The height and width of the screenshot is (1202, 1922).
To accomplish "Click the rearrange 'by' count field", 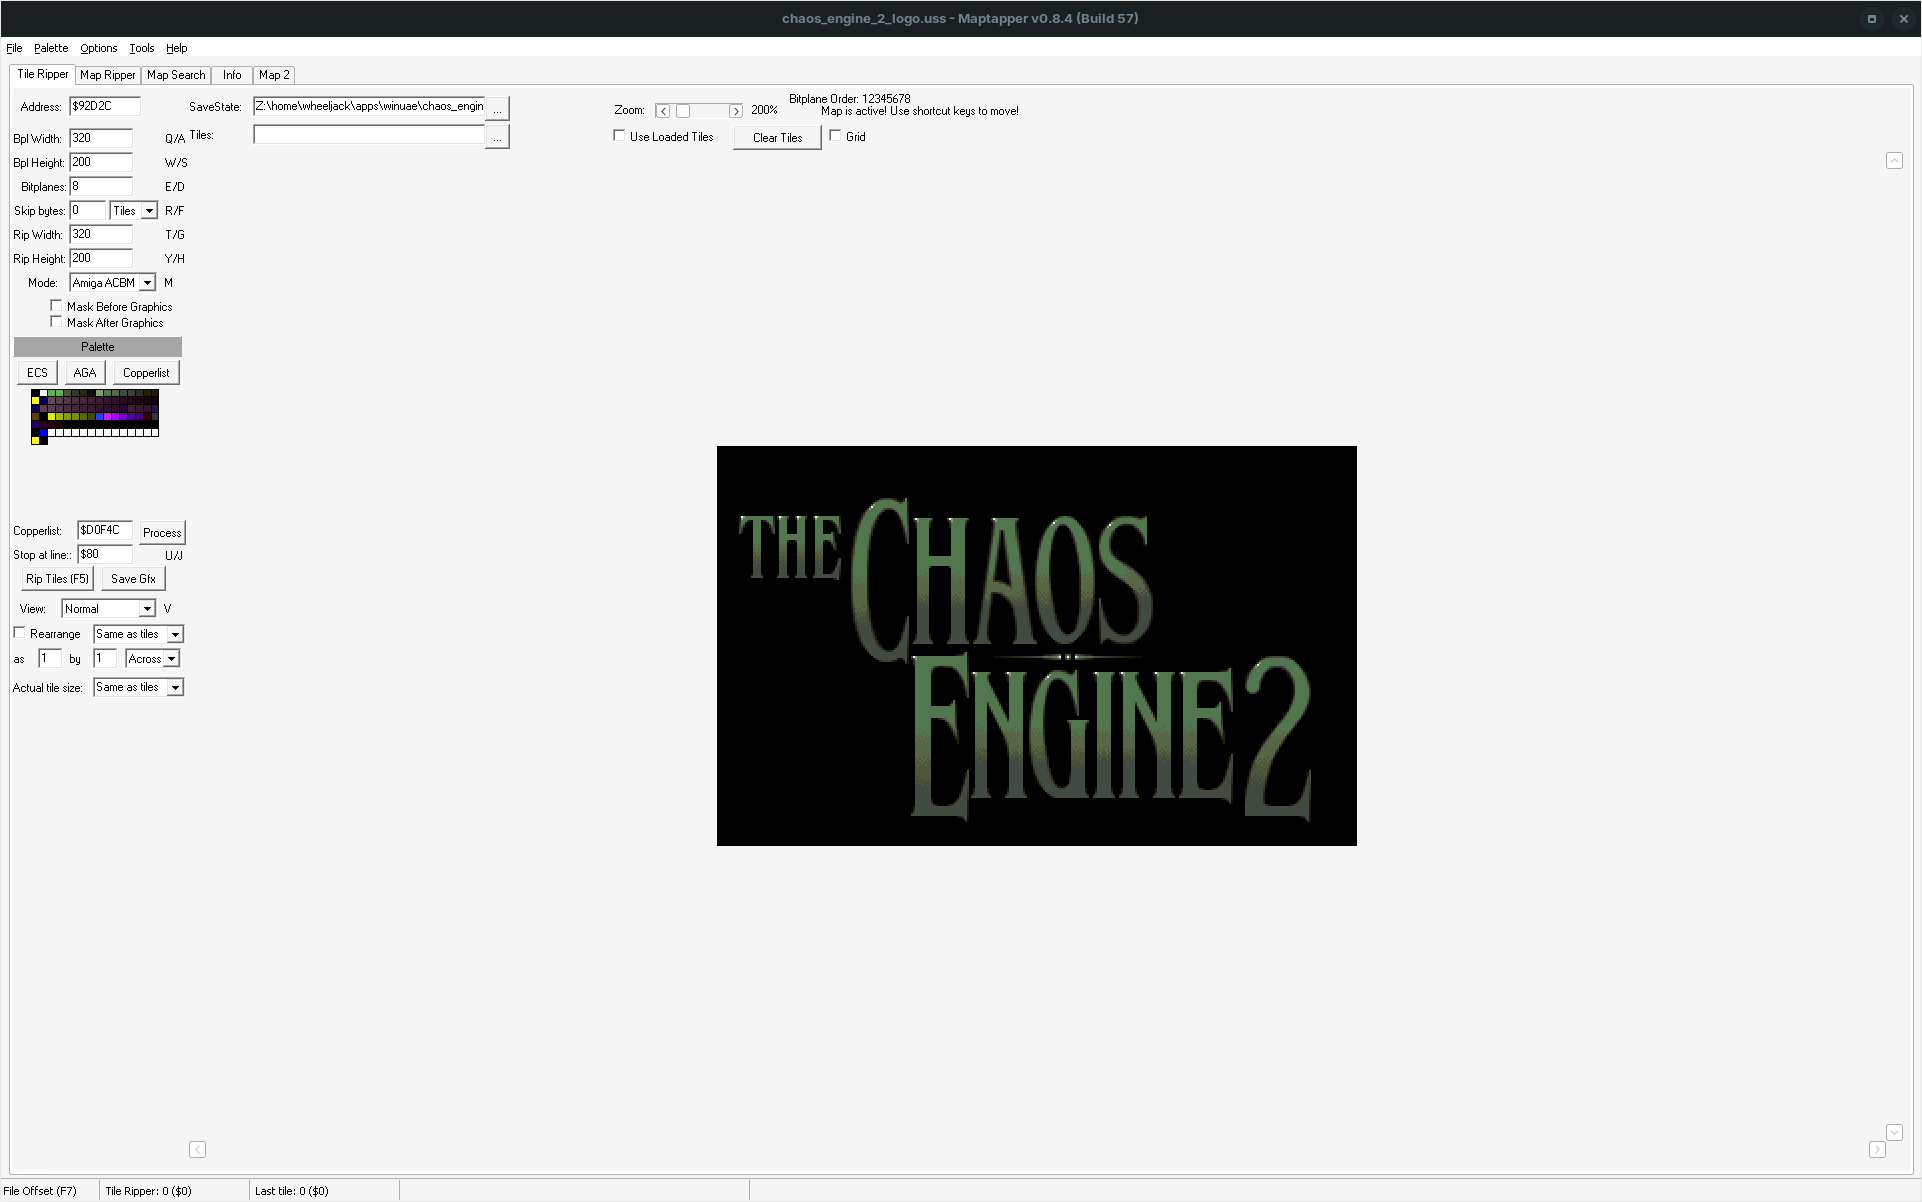I will click(x=104, y=658).
